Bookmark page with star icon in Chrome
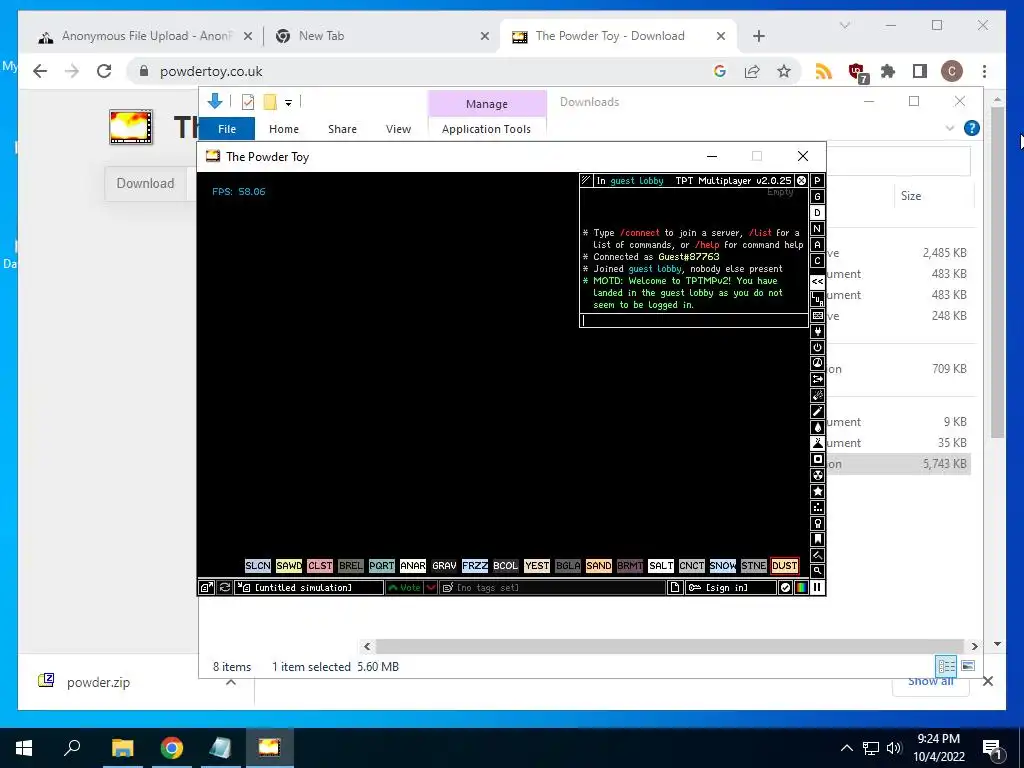Screen dimensions: 1024x768 784,71
